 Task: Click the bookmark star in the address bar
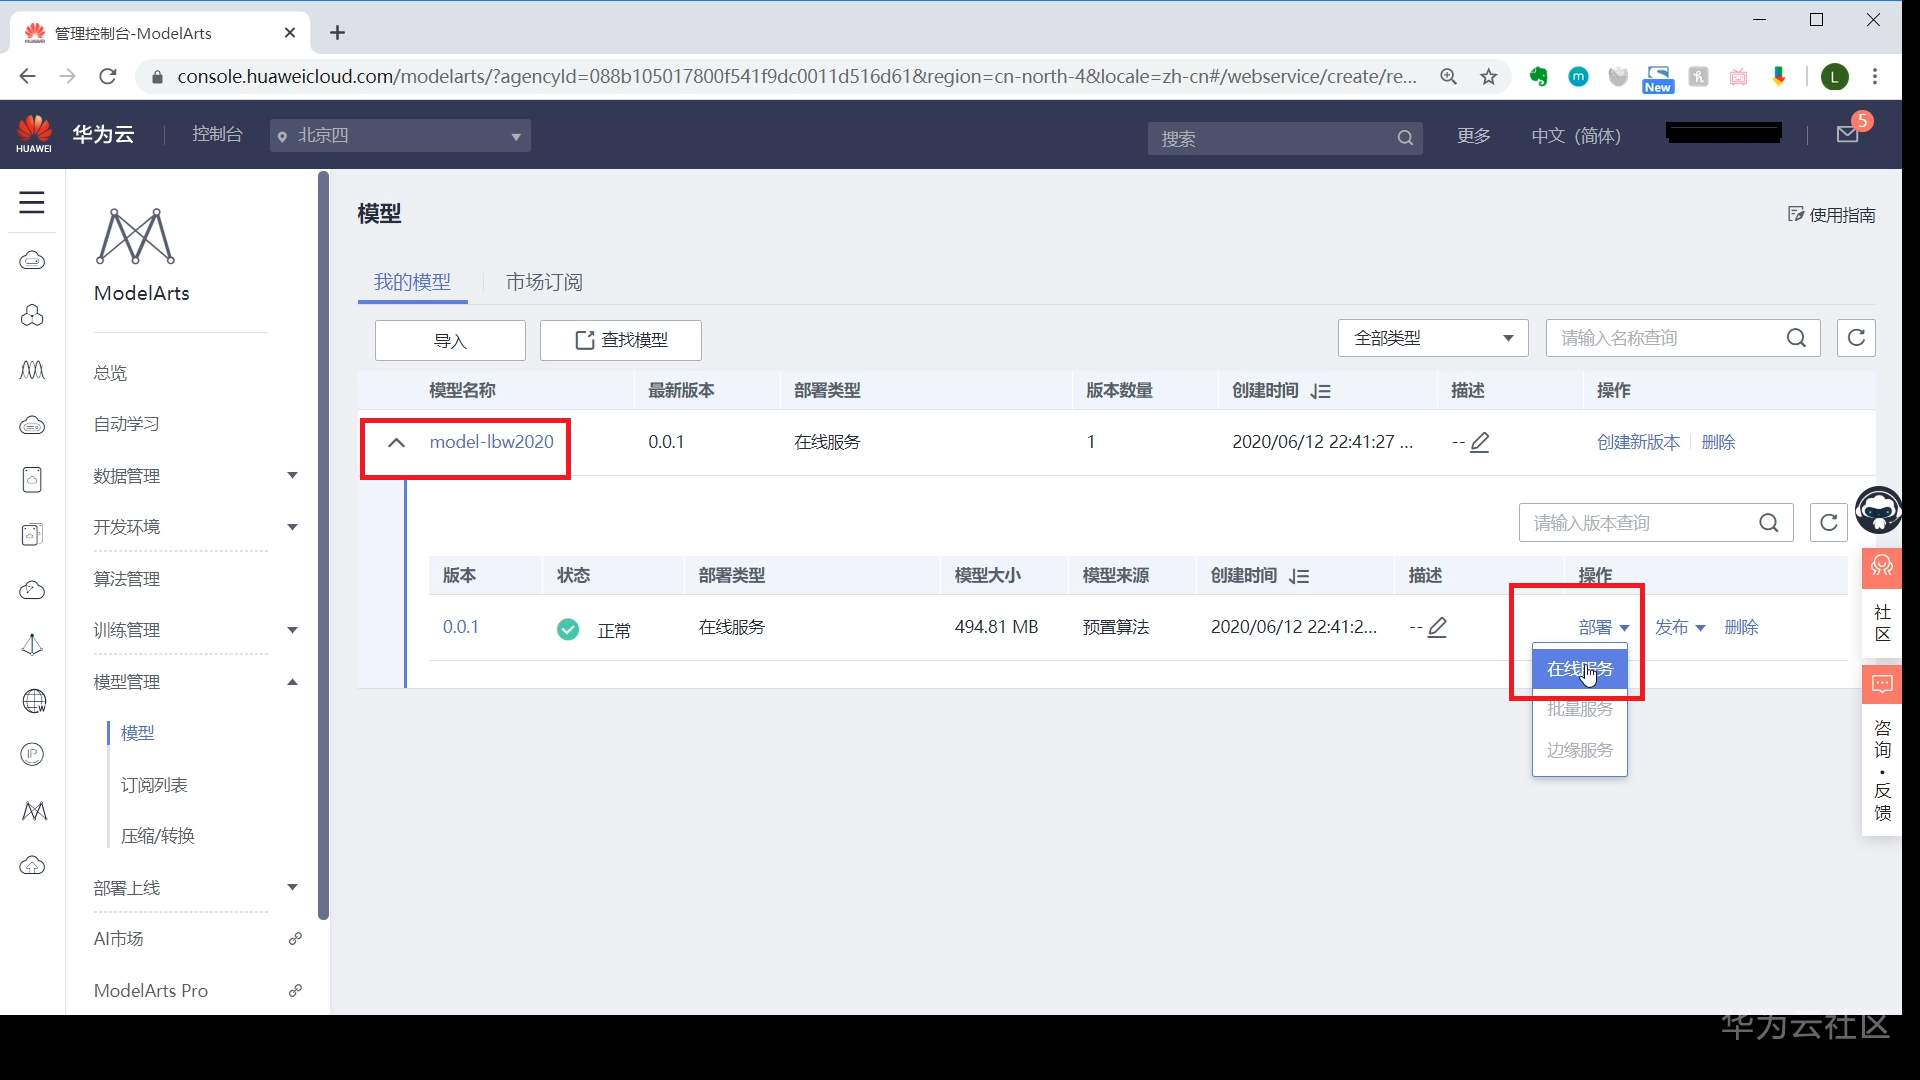(x=1489, y=76)
